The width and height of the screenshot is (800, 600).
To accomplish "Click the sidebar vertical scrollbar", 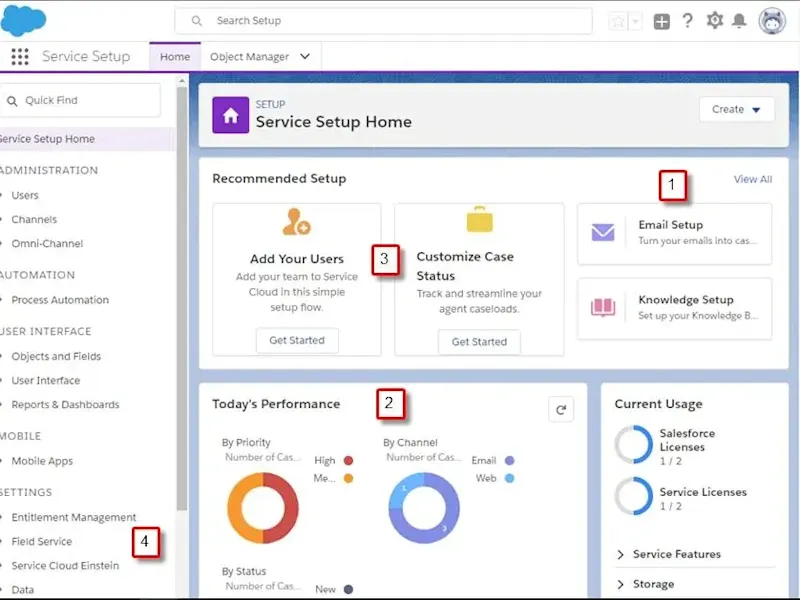I will pos(182,298).
